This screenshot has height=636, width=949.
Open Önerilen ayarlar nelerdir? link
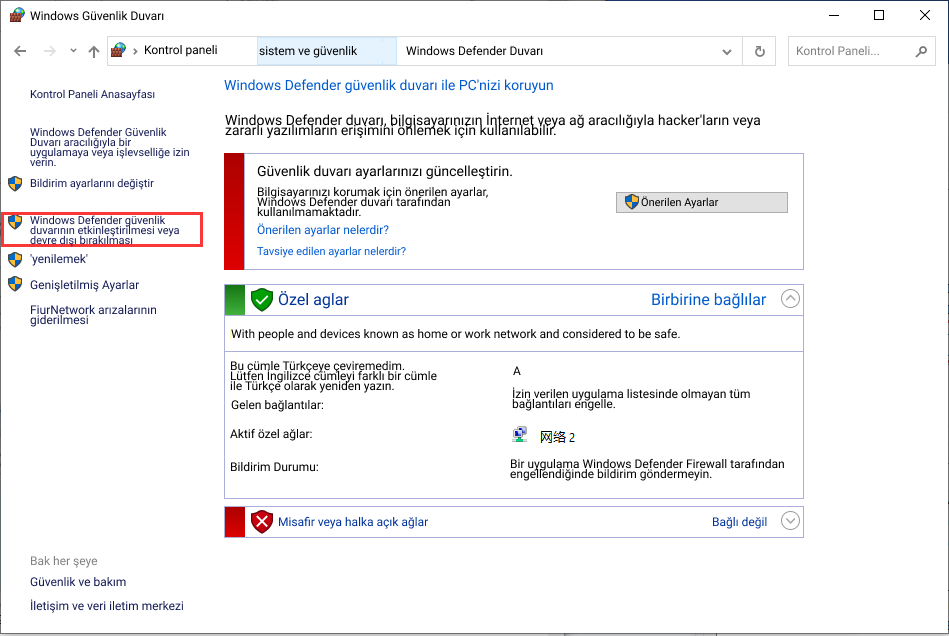[x=323, y=230]
